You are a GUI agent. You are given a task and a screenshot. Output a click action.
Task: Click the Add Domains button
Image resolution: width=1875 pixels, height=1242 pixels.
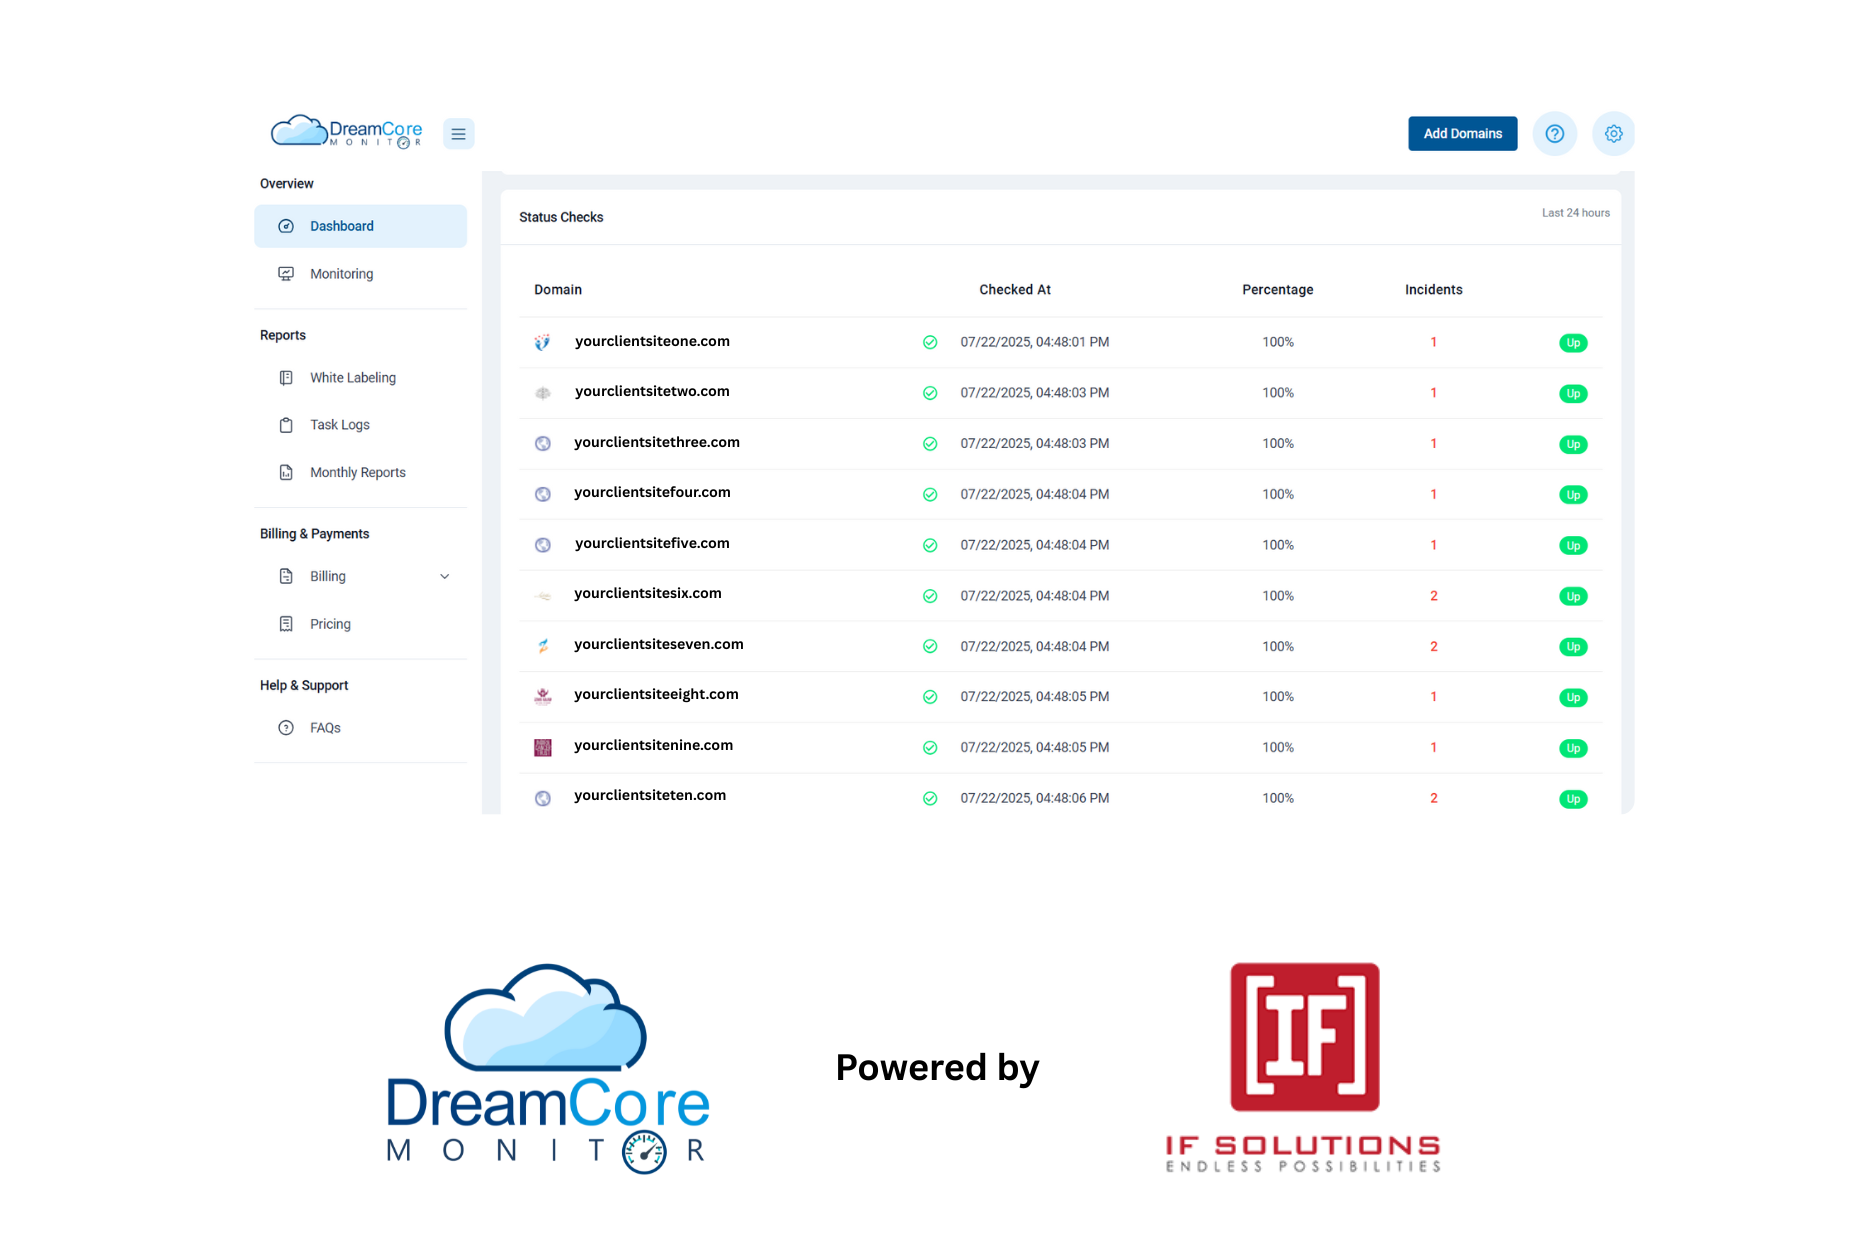[1462, 134]
